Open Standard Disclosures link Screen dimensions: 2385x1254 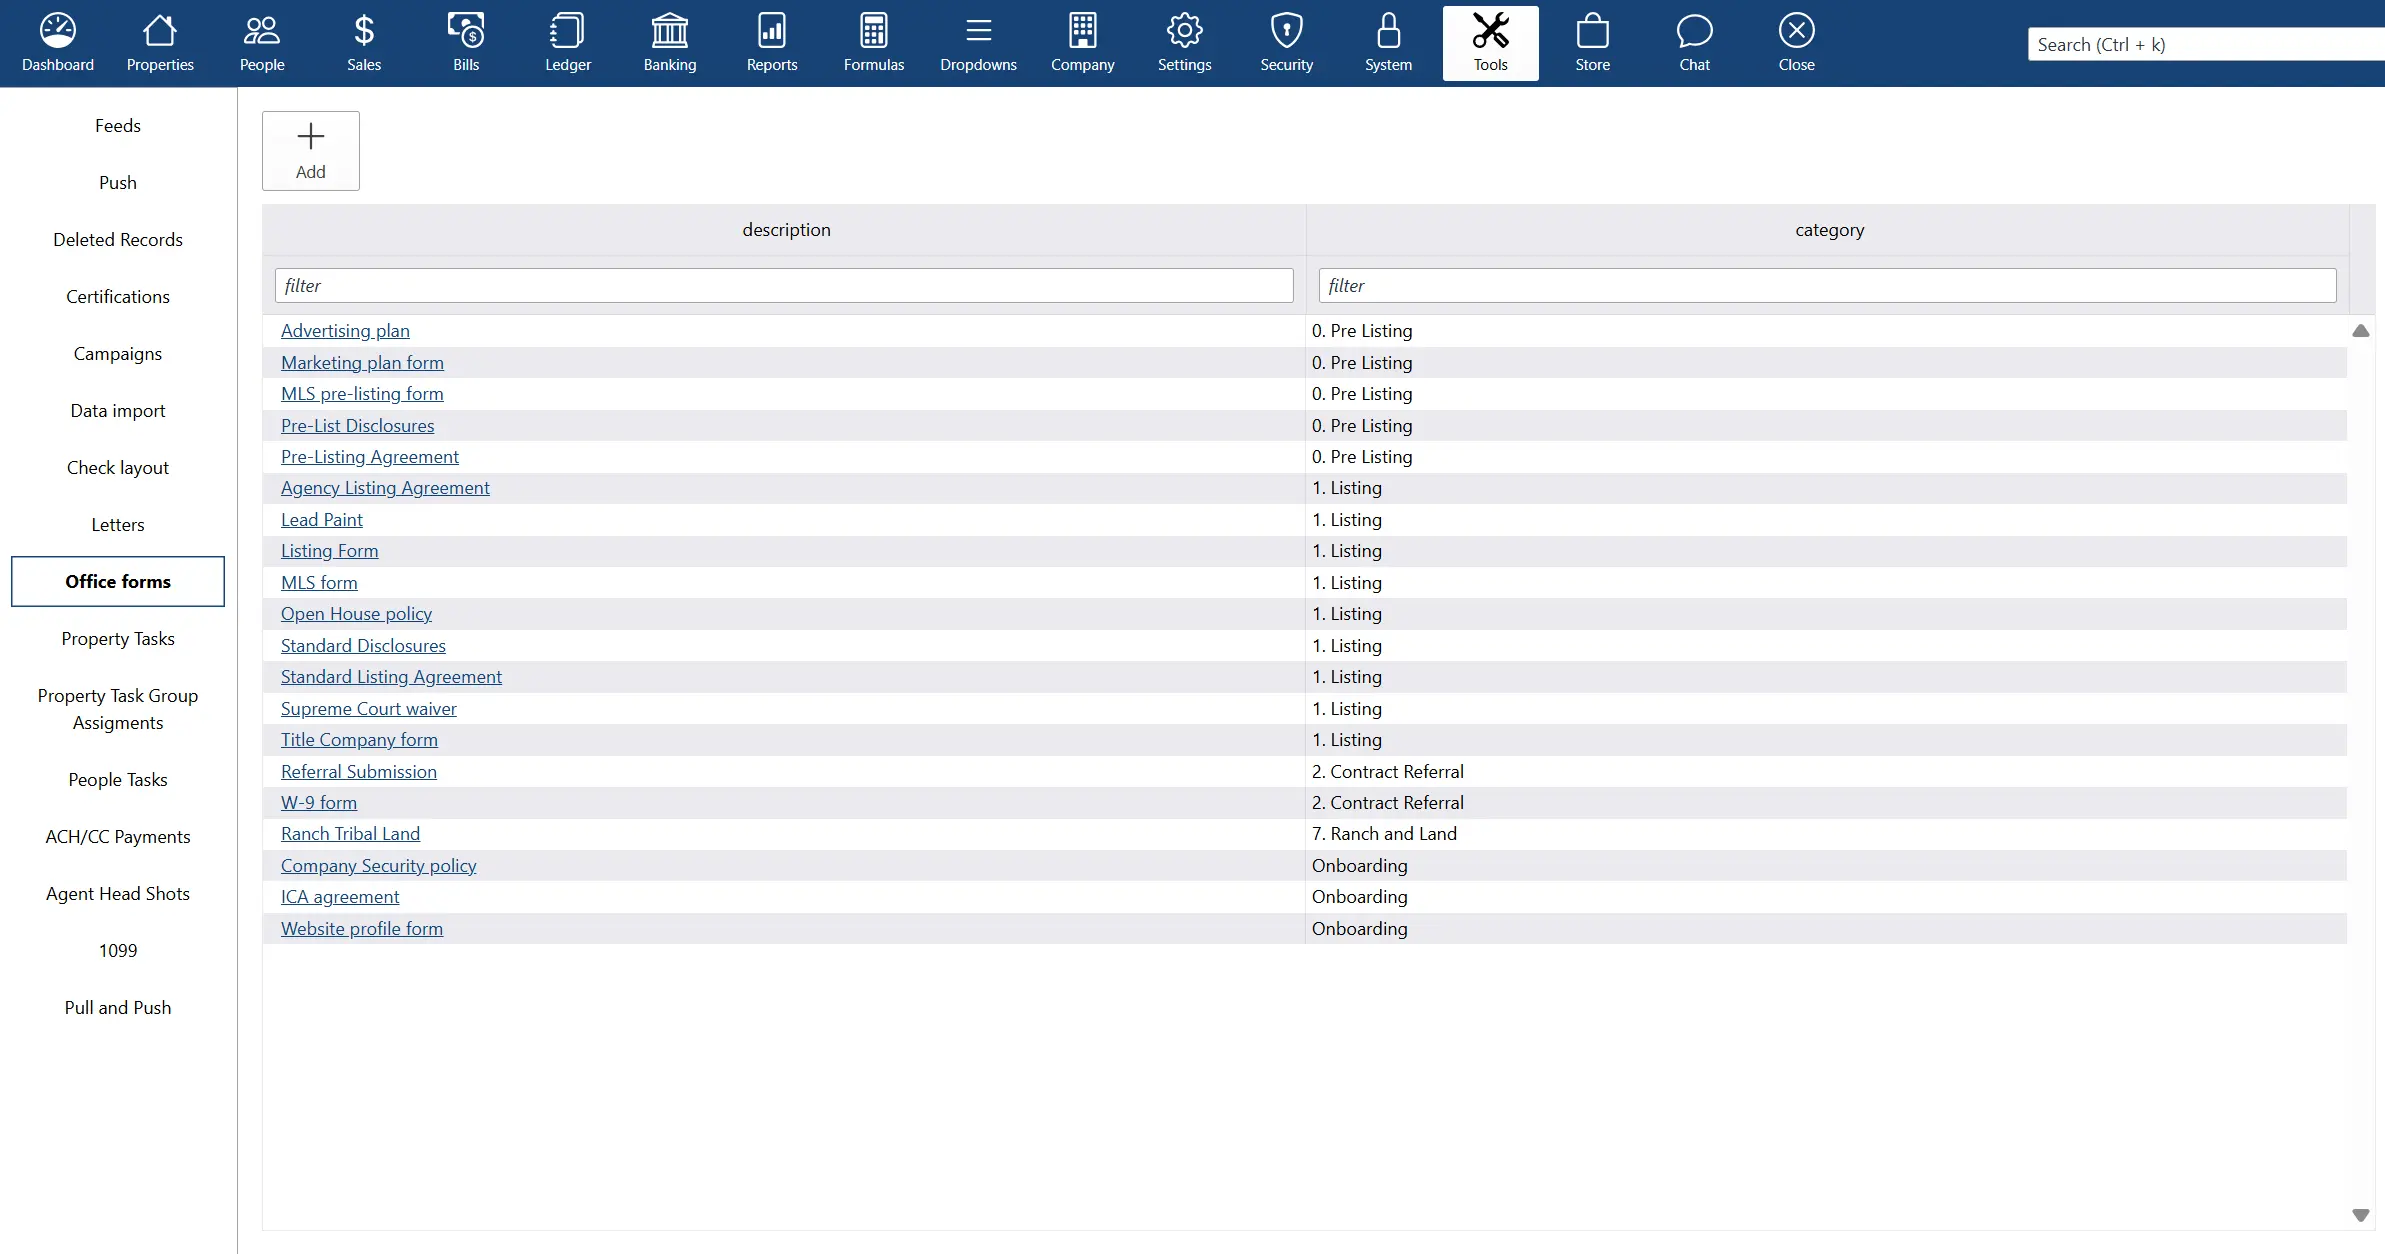tap(363, 646)
